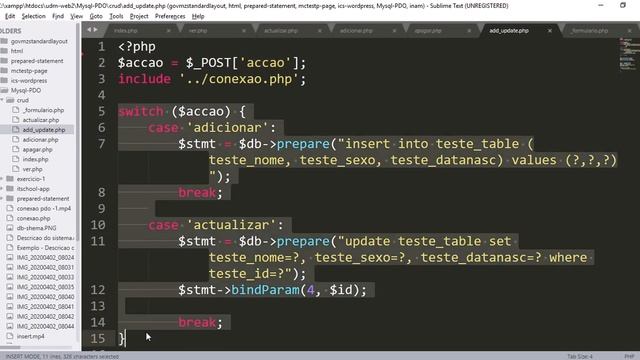Click the itschool-app folder icon
The width and height of the screenshot is (640, 360).
point(10,189)
